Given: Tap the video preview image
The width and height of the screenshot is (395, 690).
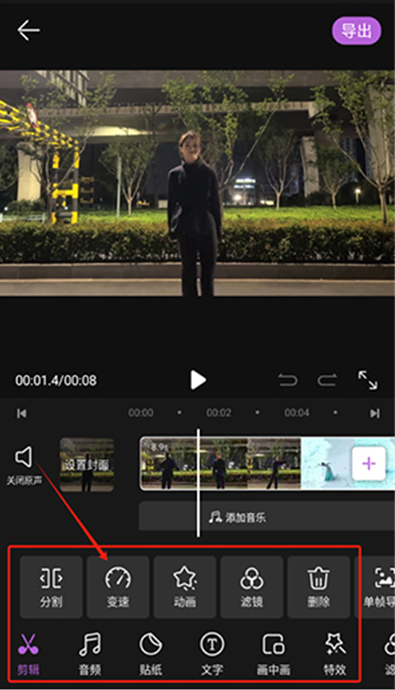Looking at the screenshot, I should (x=198, y=183).
